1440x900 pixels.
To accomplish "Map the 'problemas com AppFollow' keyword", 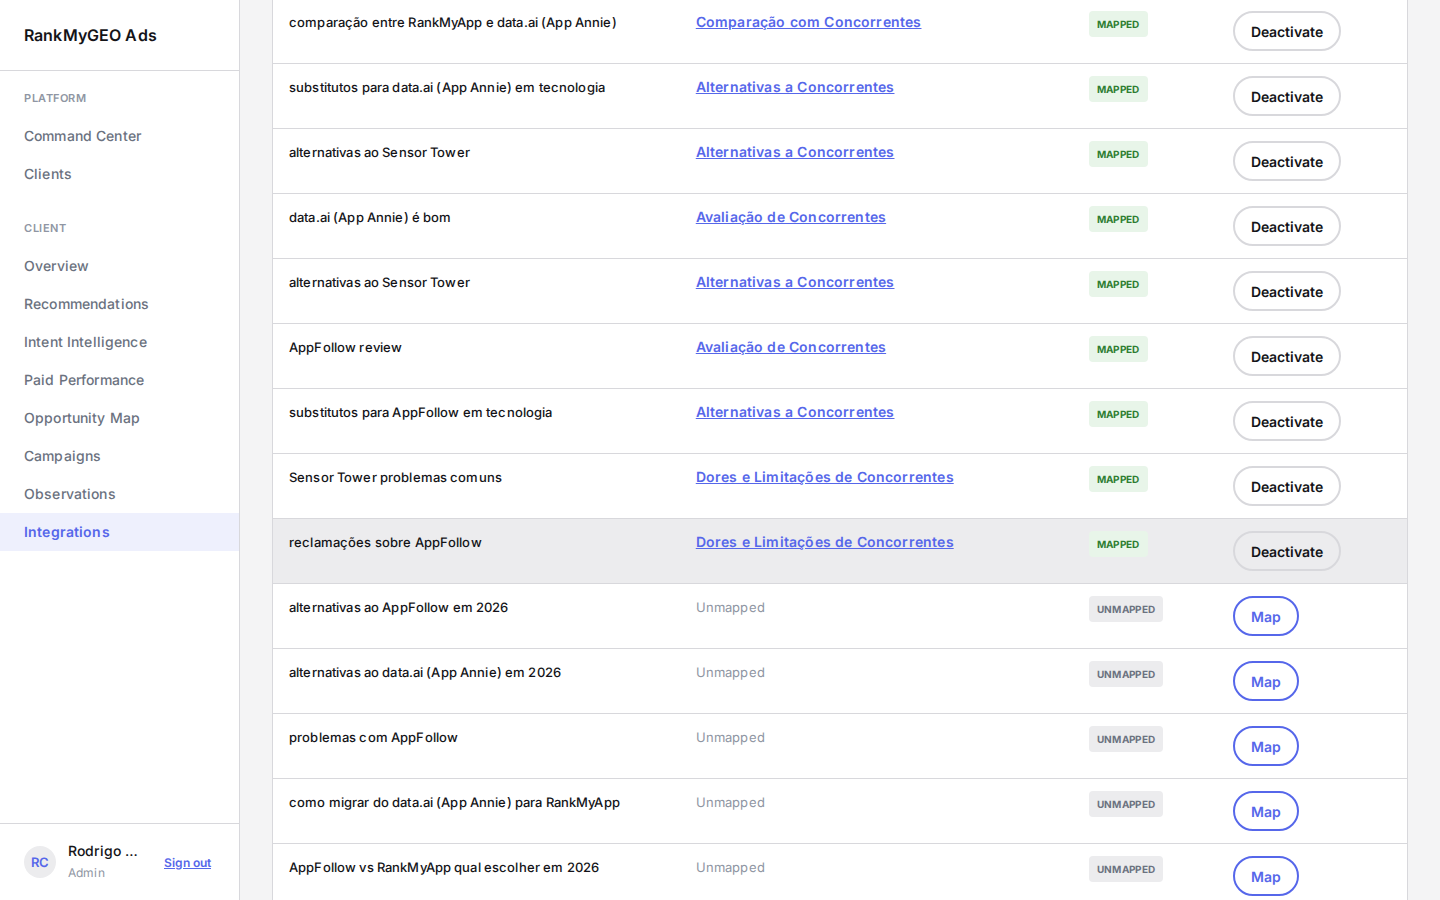I will click(1265, 747).
